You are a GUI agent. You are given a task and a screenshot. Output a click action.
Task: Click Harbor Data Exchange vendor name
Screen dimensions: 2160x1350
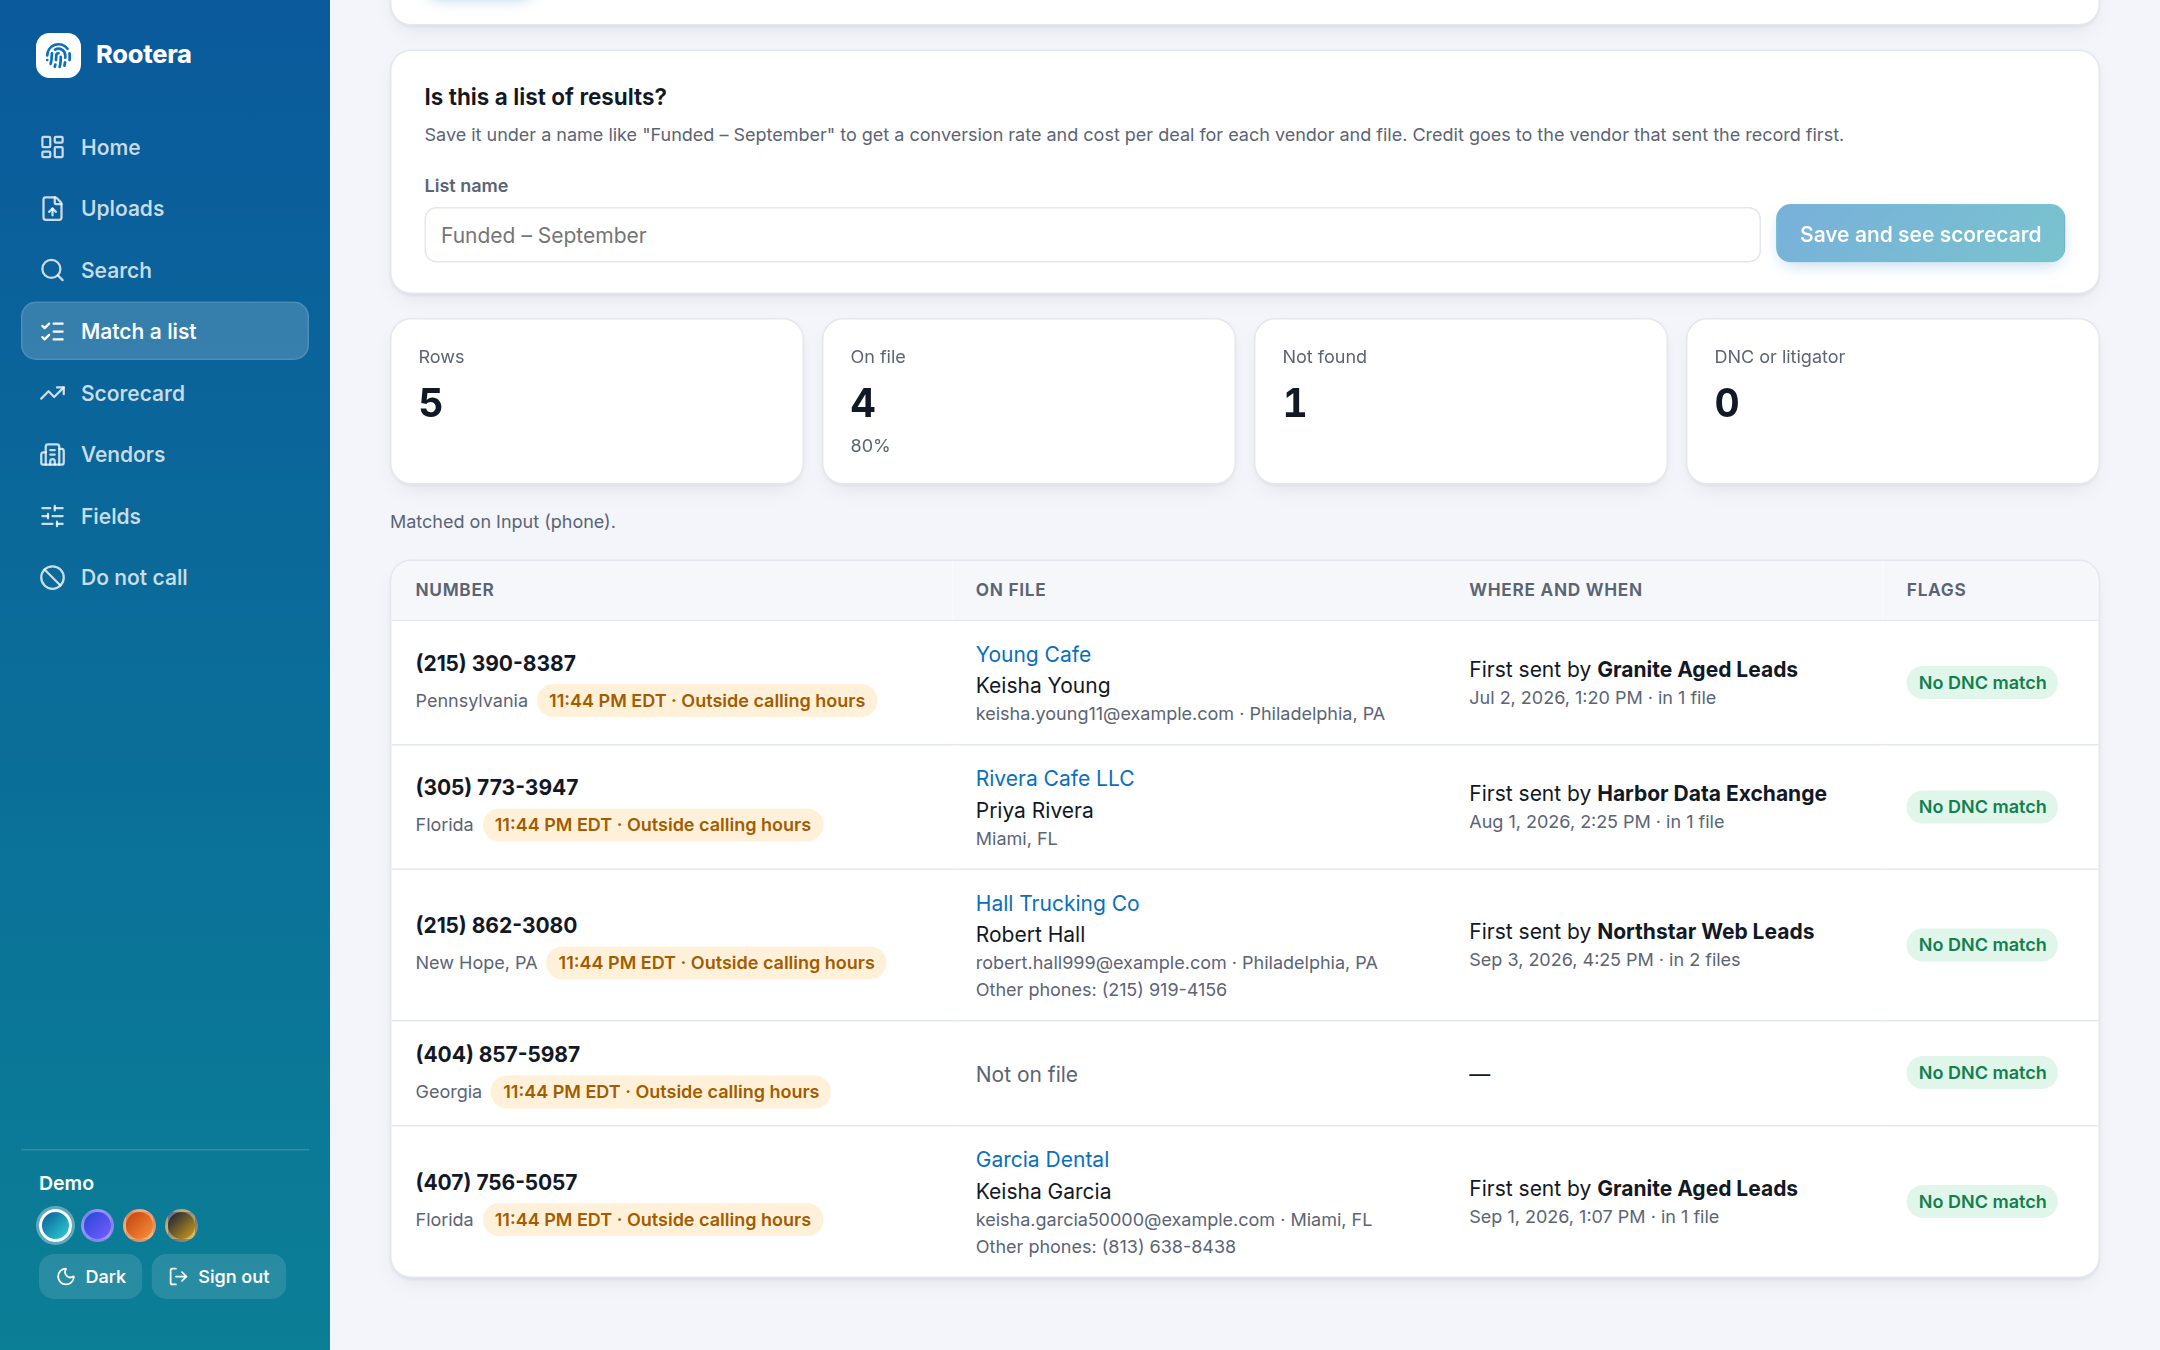tap(1711, 793)
